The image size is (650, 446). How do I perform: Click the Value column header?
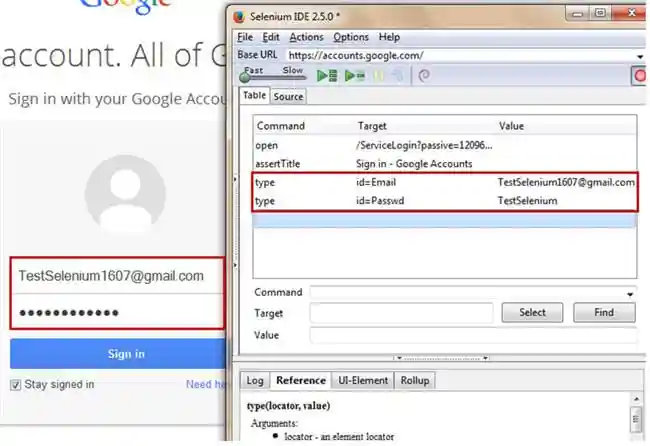coord(511,126)
